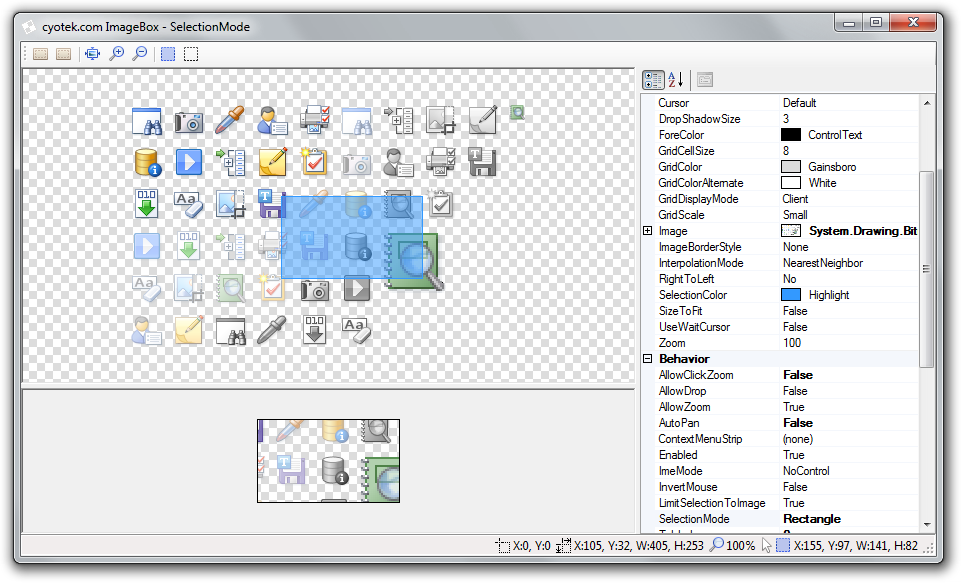Click the blue Highlight SelectionColor swatch

click(791, 295)
